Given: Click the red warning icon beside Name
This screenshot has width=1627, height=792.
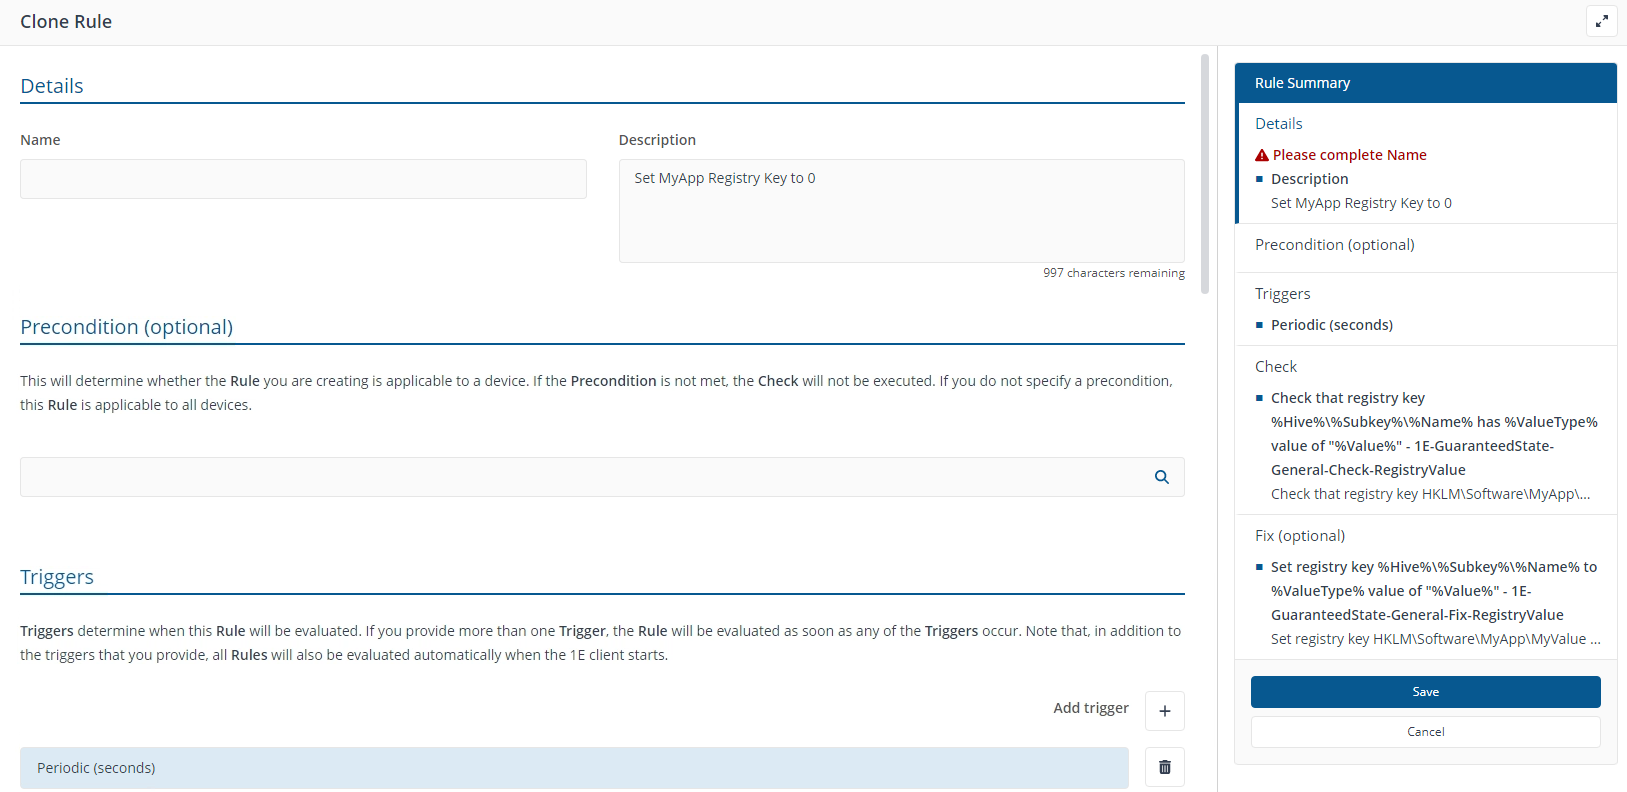Looking at the screenshot, I should click(x=1262, y=155).
